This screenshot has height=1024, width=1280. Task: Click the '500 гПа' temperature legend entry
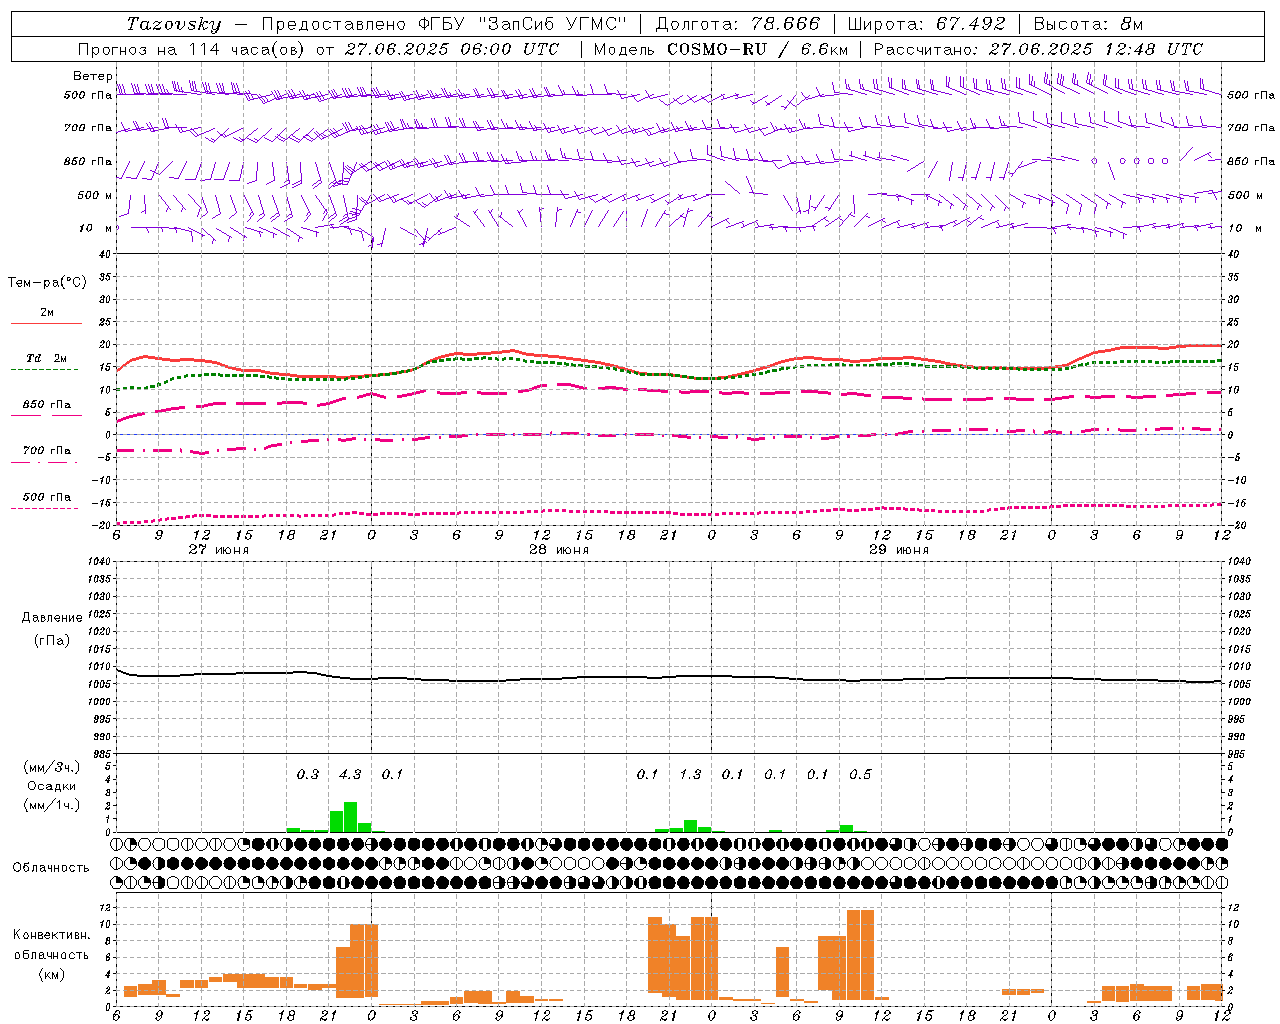pyautogui.click(x=46, y=499)
